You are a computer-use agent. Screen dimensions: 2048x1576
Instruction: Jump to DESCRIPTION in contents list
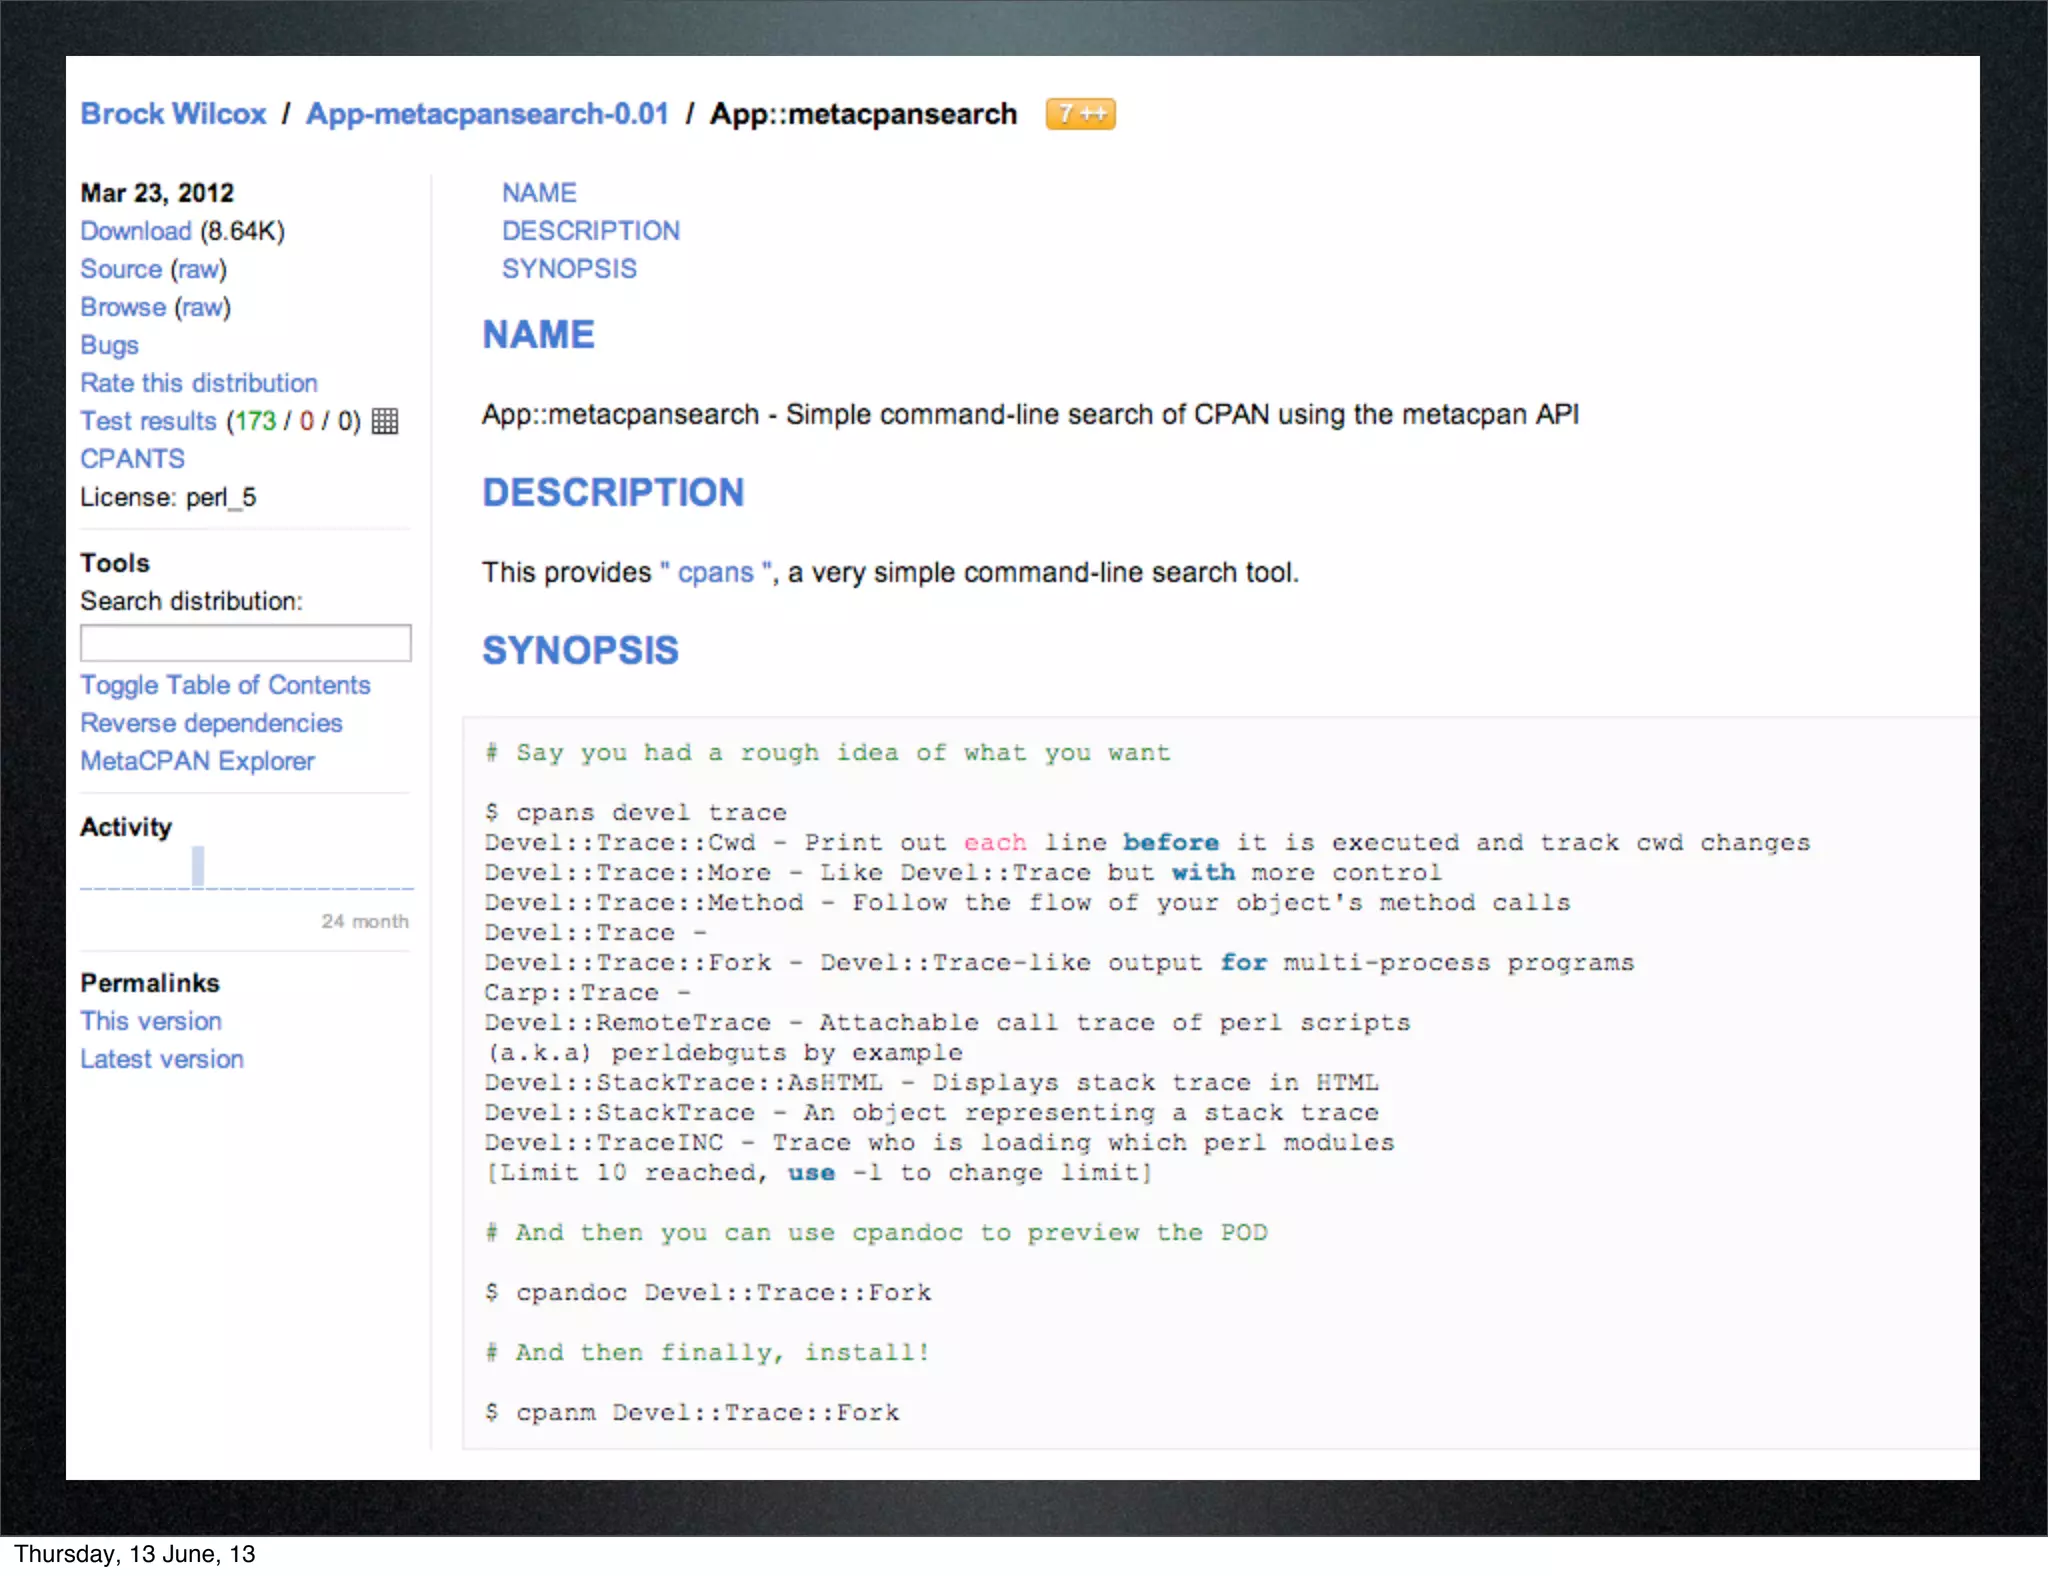(590, 231)
